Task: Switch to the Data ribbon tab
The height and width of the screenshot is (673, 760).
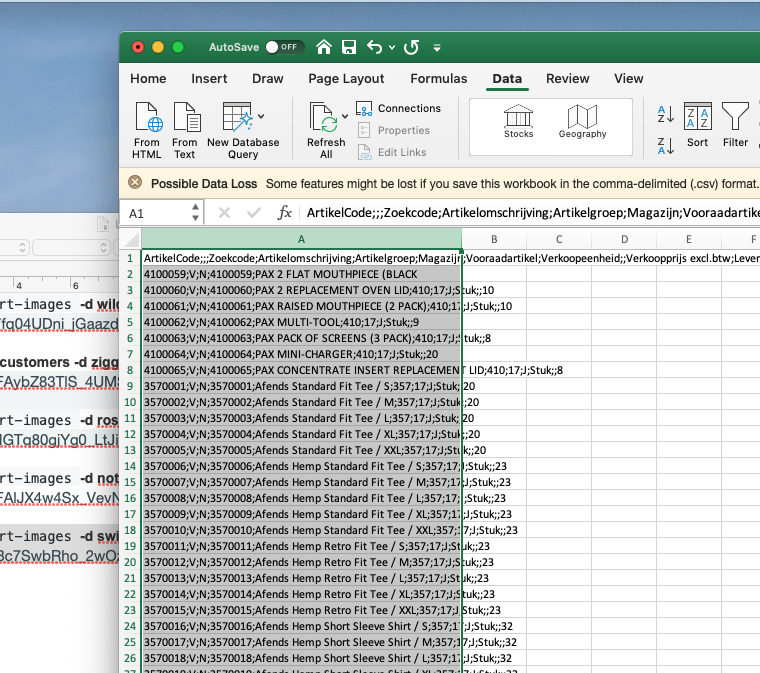Action: tap(507, 78)
